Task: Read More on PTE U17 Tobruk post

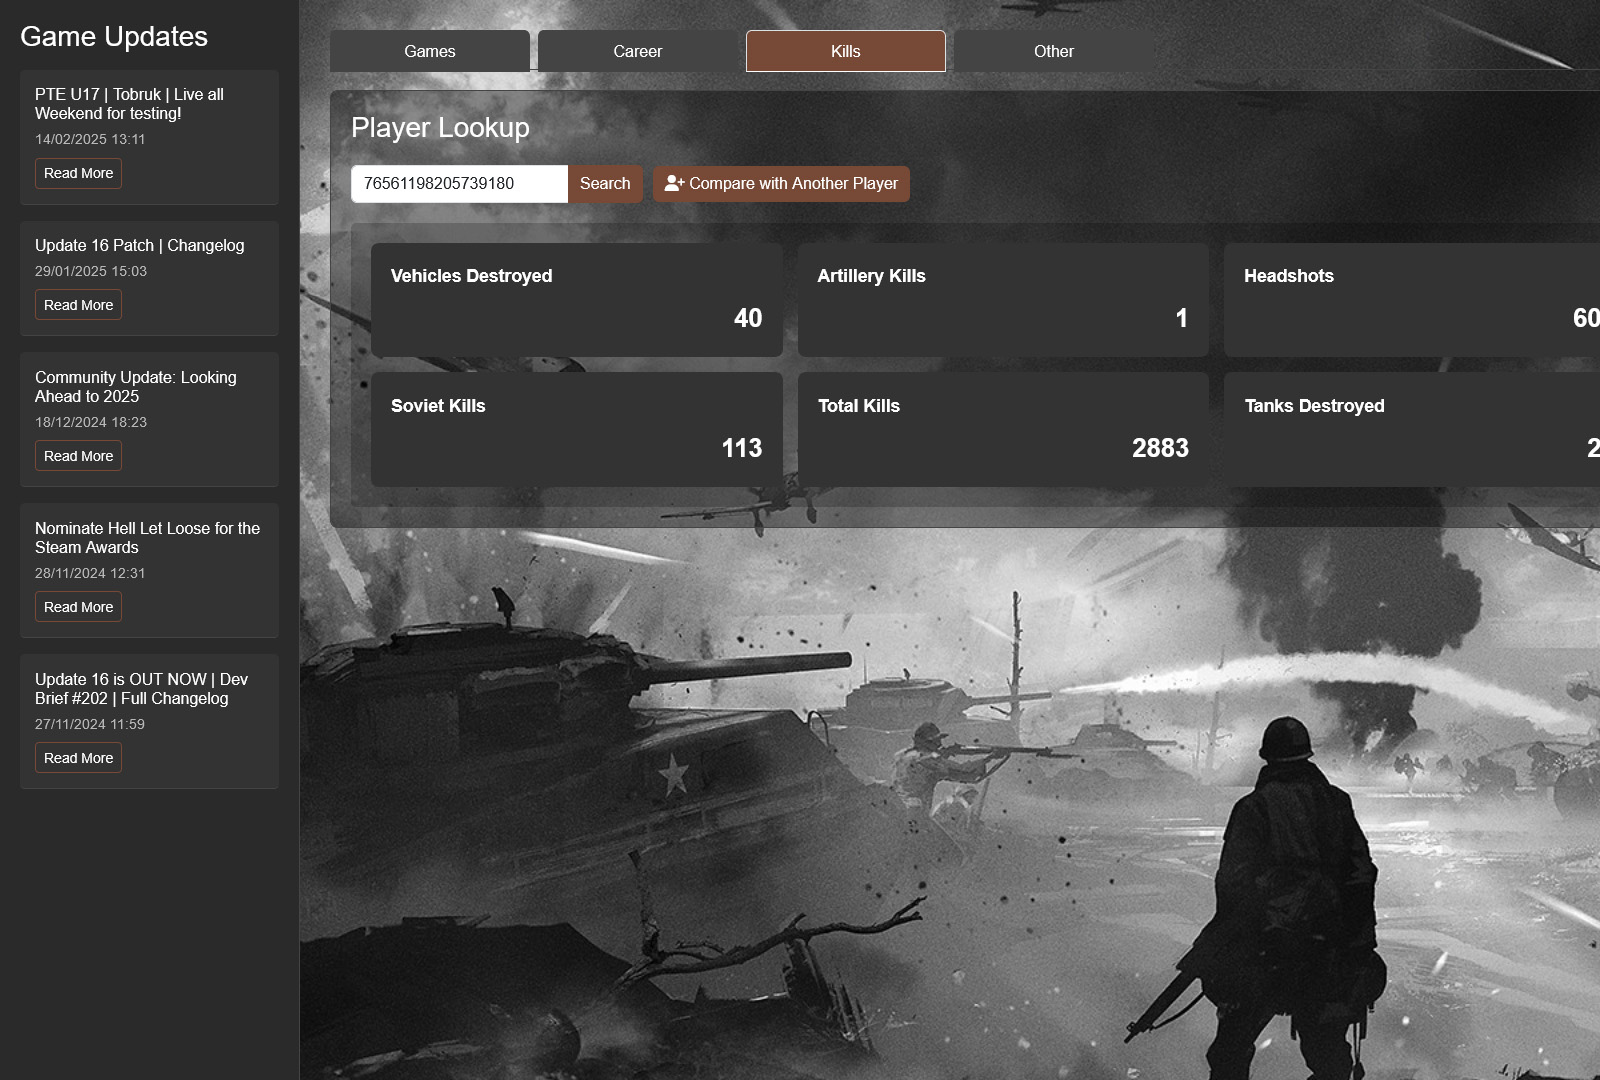Action: pyautogui.click(x=78, y=174)
